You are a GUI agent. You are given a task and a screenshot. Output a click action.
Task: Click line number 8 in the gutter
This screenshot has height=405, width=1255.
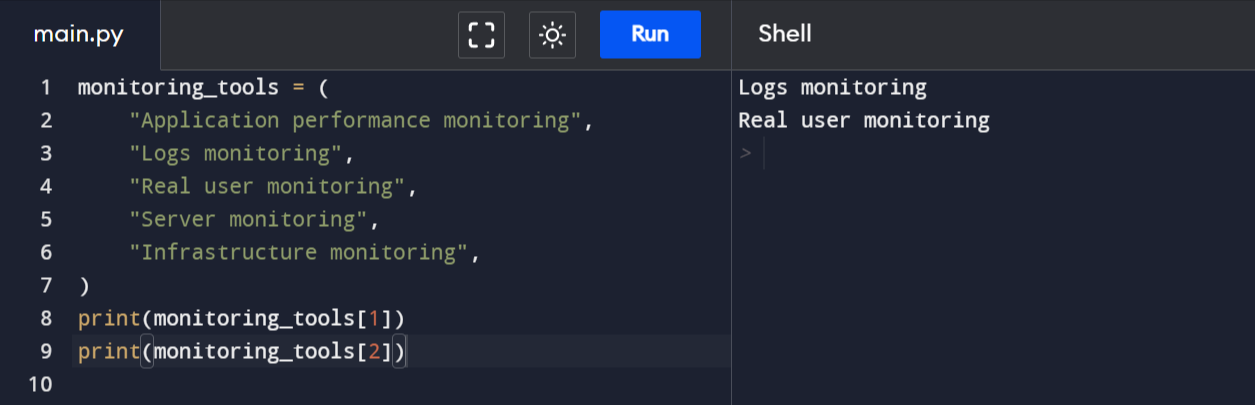point(45,318)
